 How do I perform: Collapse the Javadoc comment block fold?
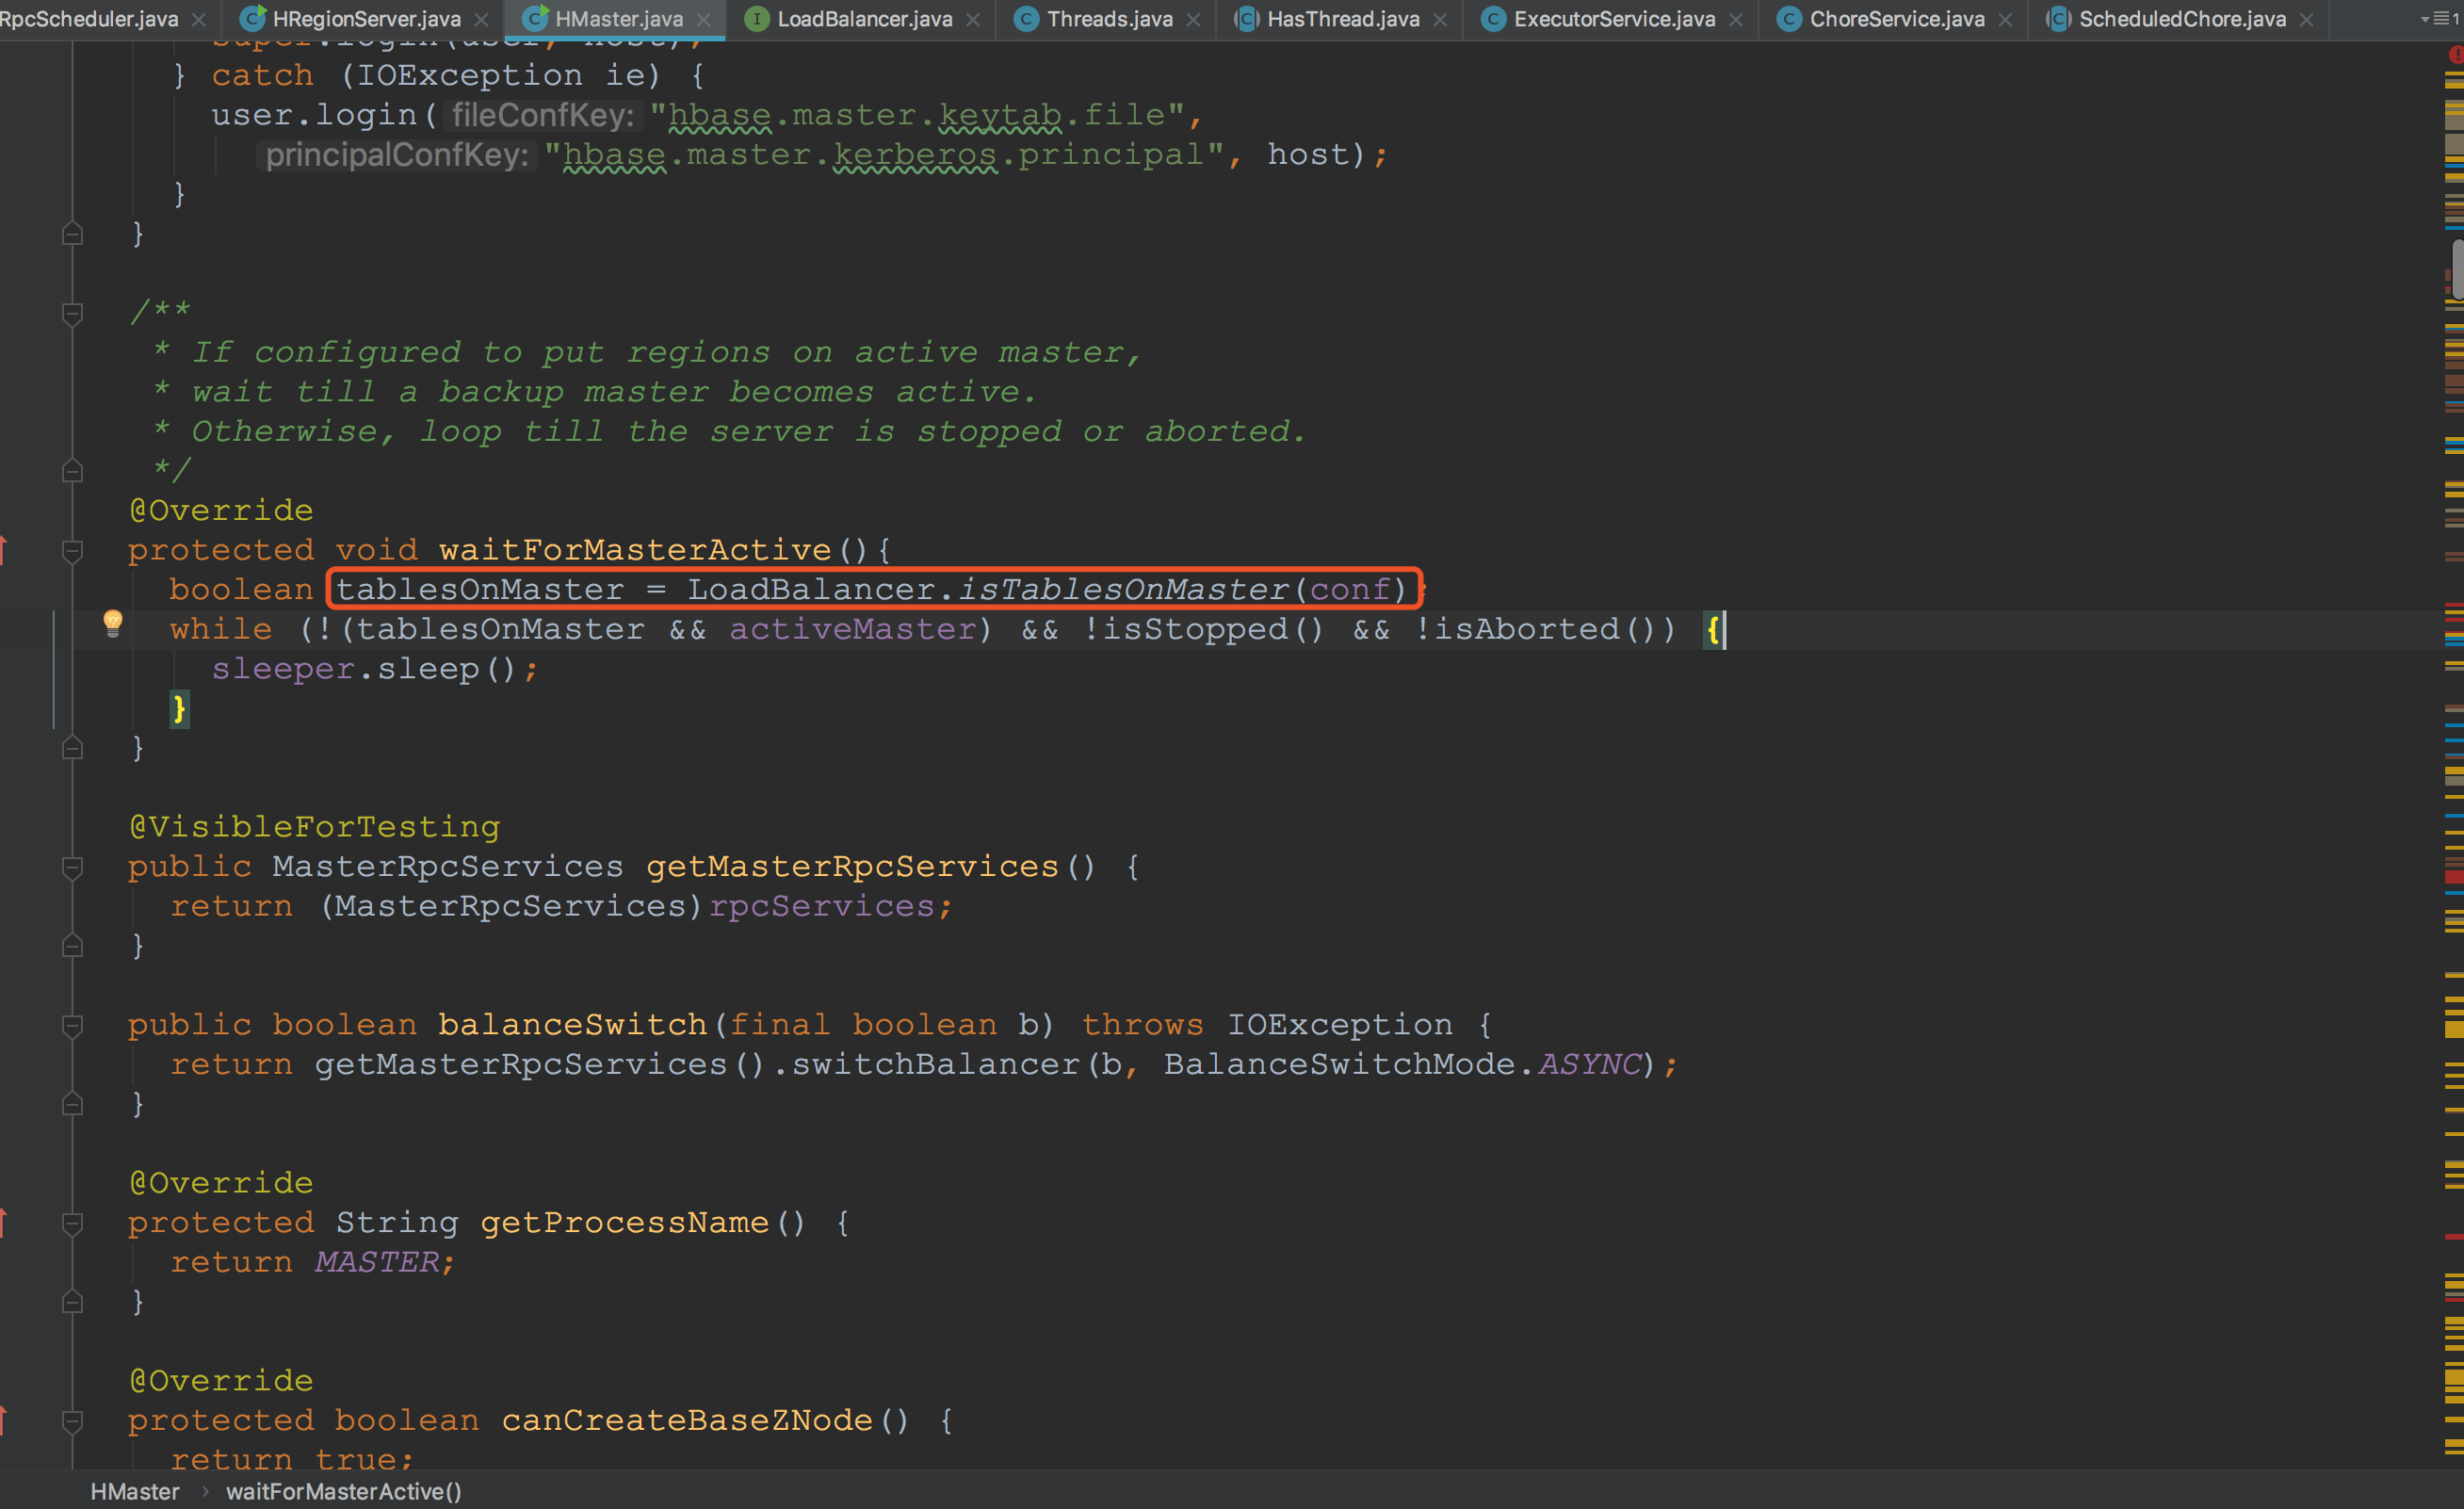(72, 314)
